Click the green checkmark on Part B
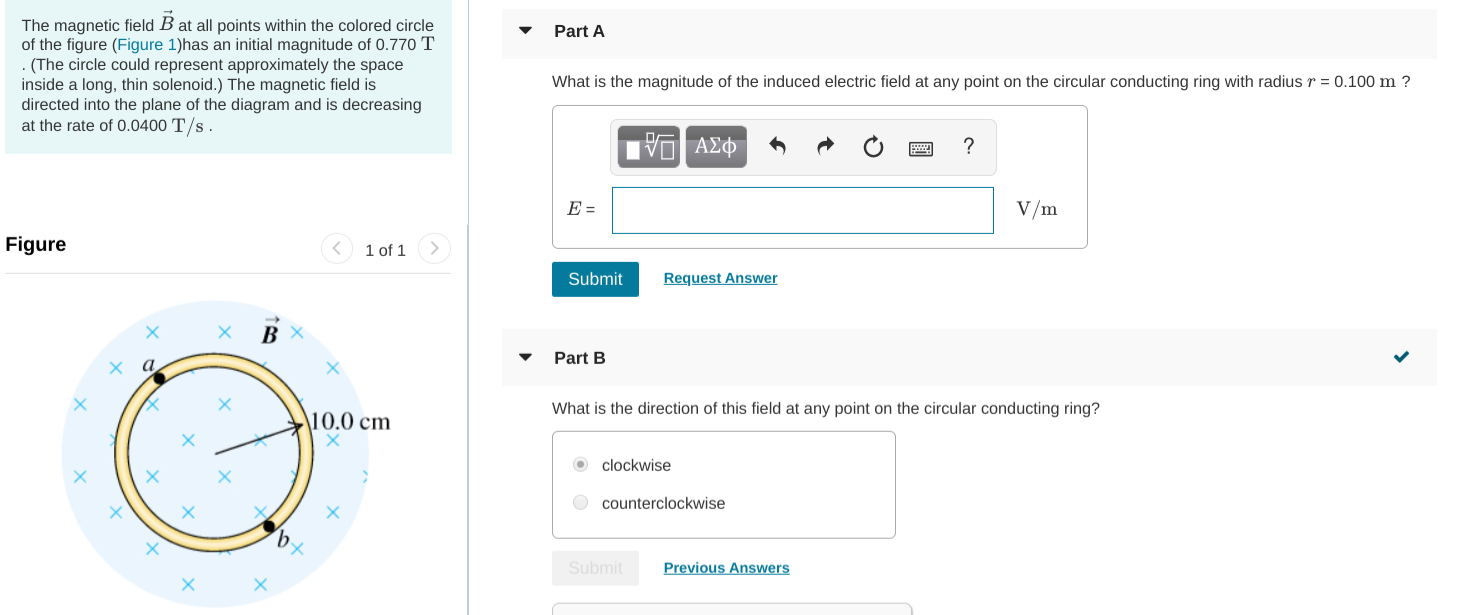 point(1400,356)
